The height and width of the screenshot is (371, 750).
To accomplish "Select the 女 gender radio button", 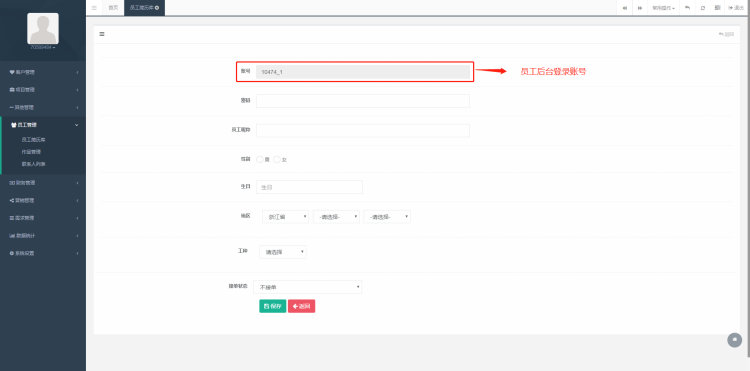I will 277,160.
